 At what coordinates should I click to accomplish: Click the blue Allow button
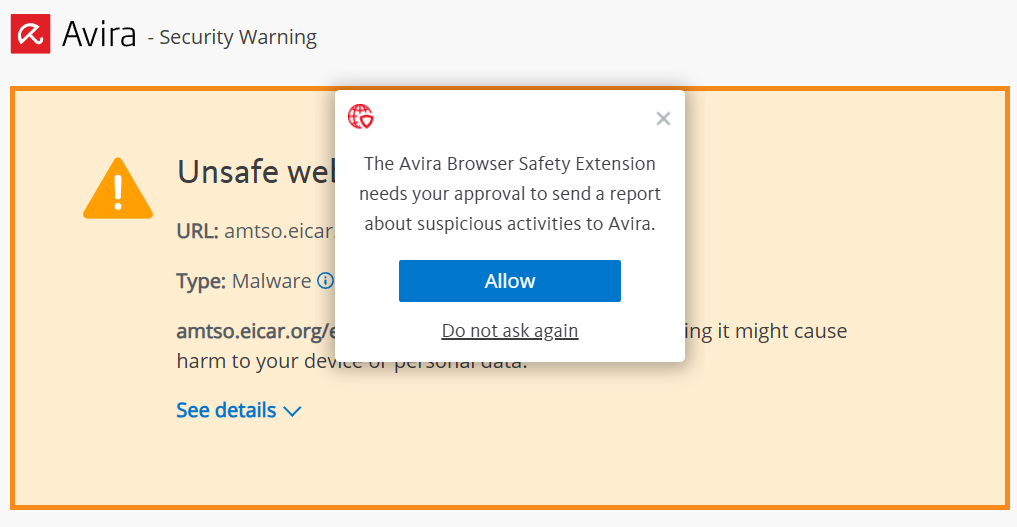[x=510, y=281]
